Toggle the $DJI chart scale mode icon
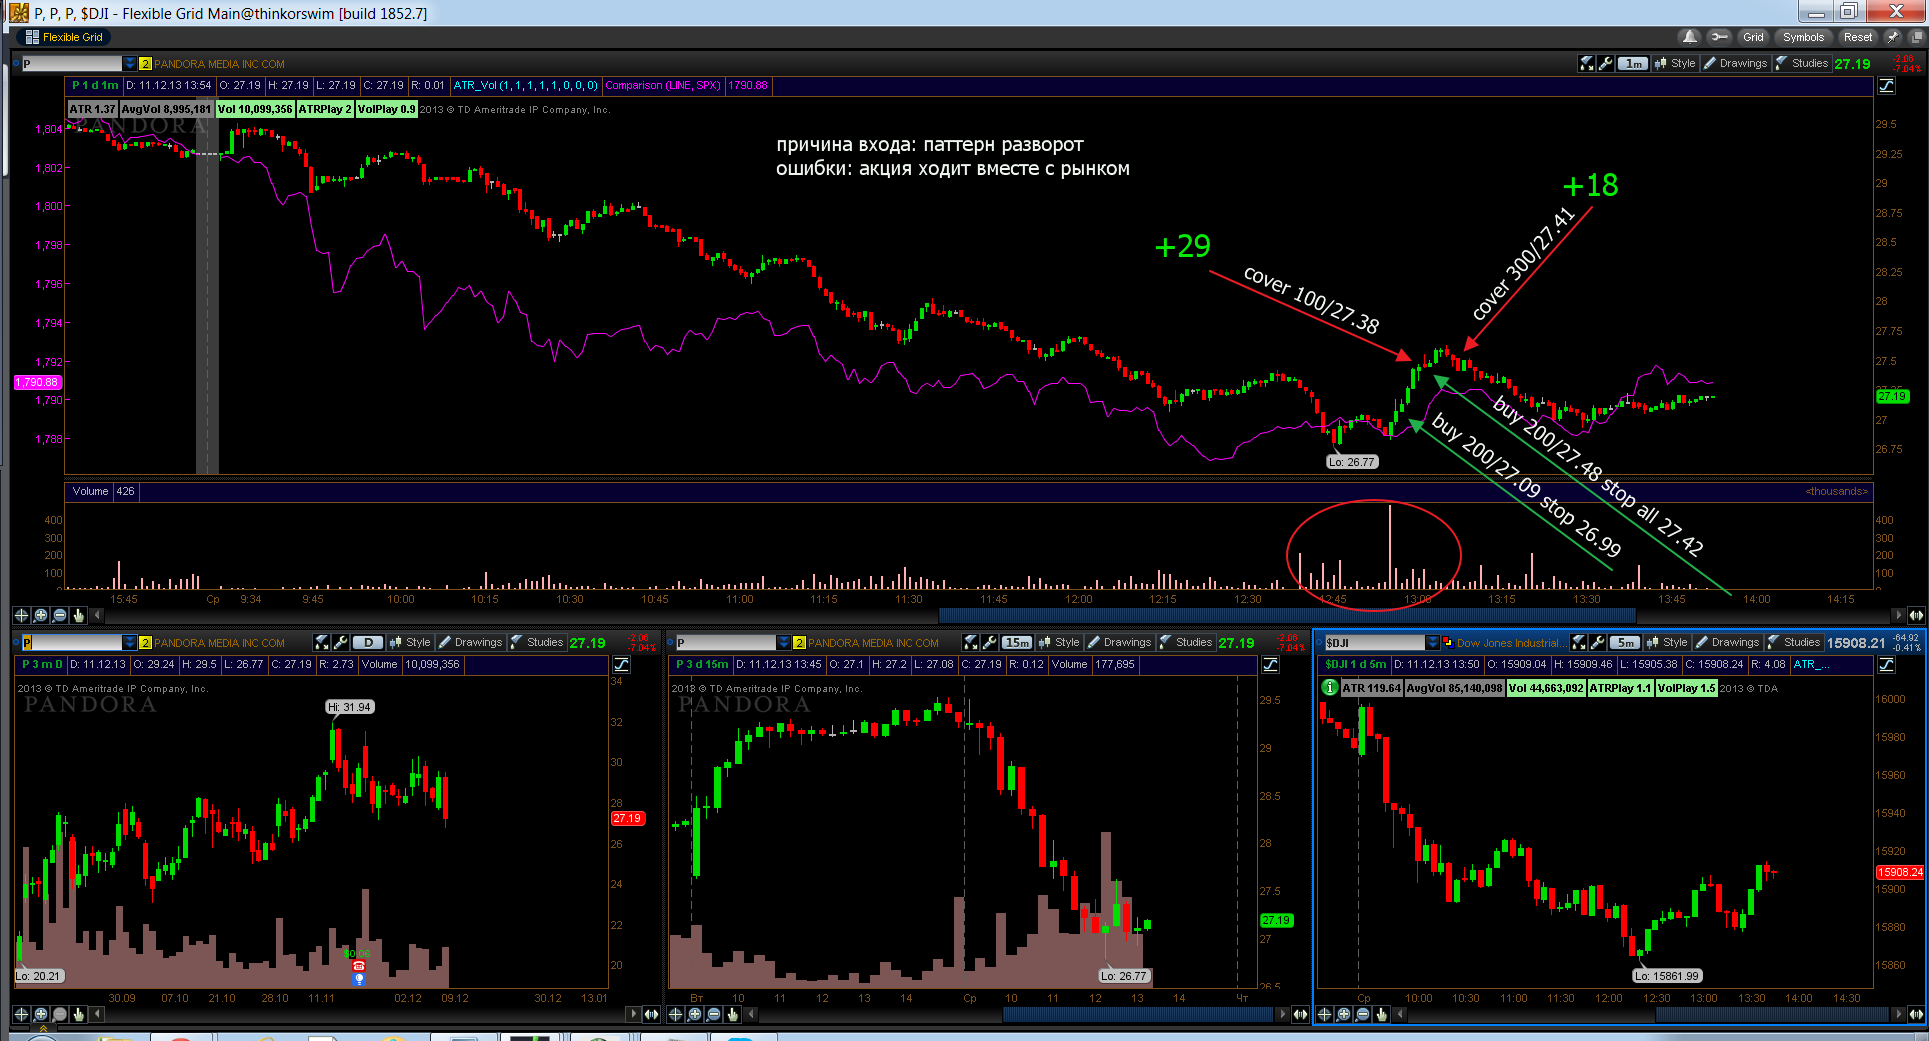 [x=1886, y=665]
